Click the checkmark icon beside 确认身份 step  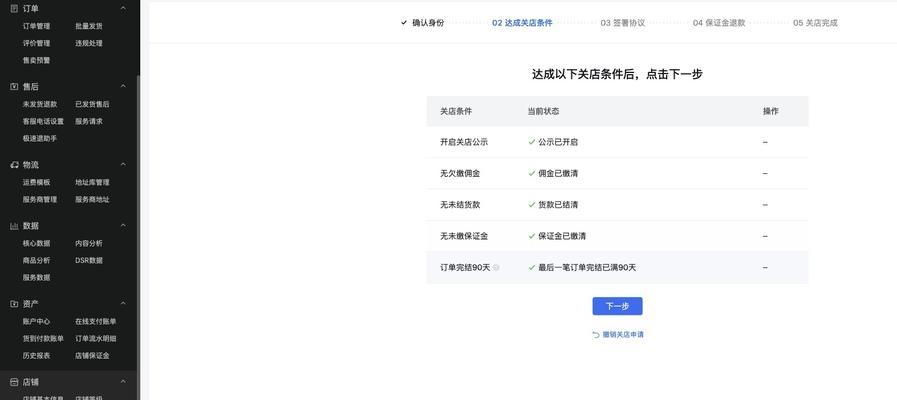(404, 23)
